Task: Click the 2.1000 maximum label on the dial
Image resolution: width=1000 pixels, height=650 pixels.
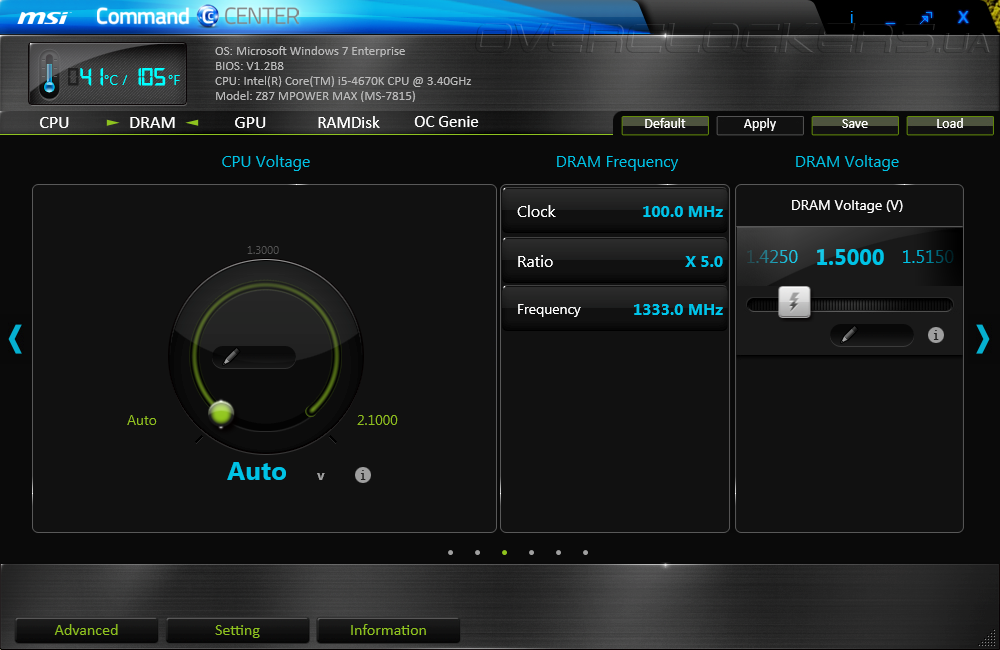Action: tap(377, 420)
